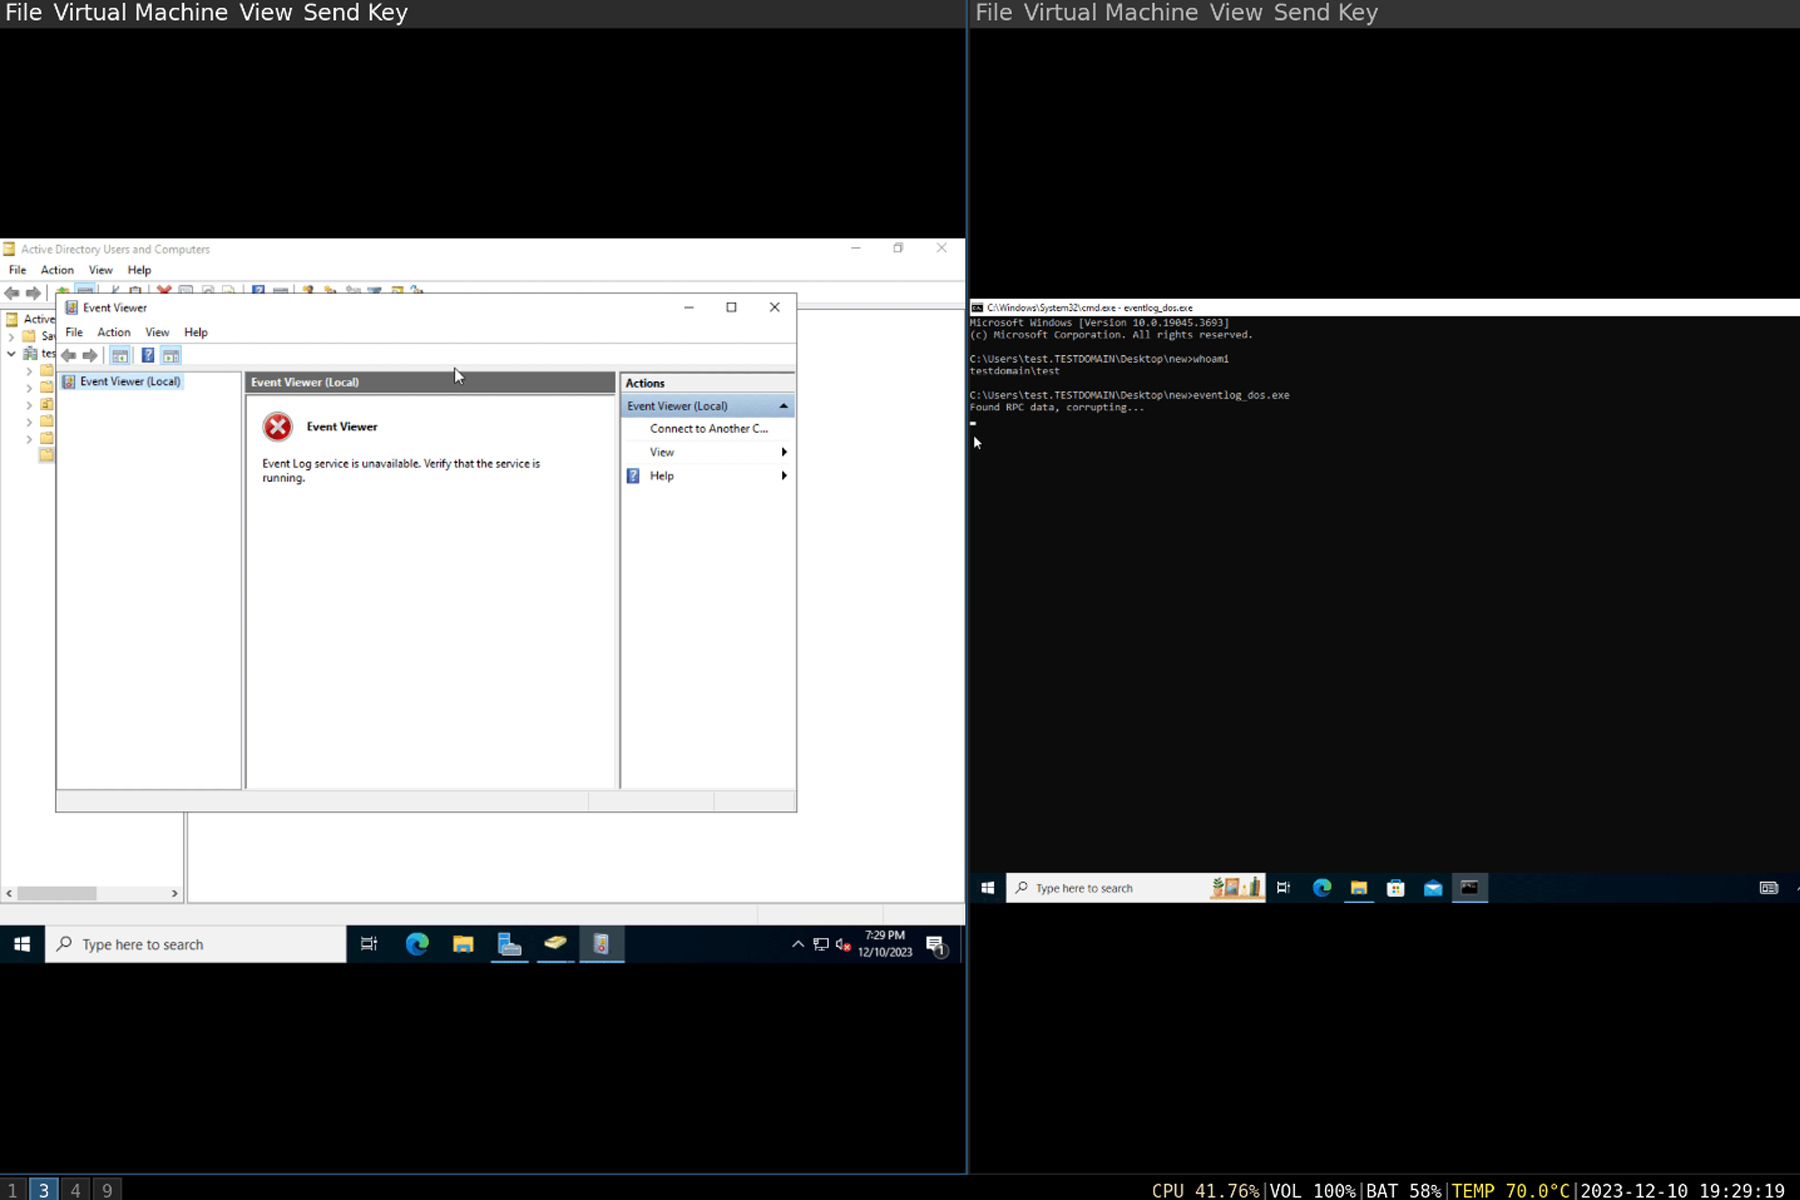Open Action menu in Active Directory window

(x=57, y=270)
